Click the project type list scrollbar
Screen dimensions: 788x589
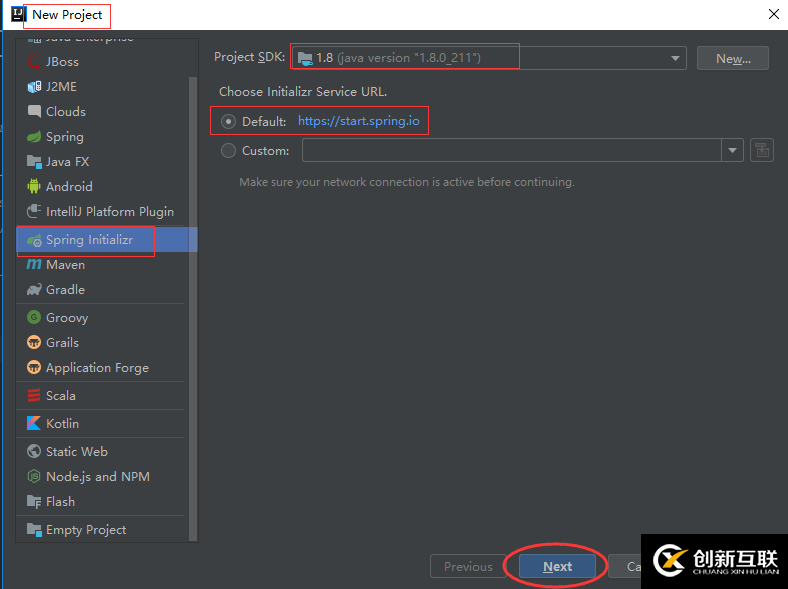(193, 309)
